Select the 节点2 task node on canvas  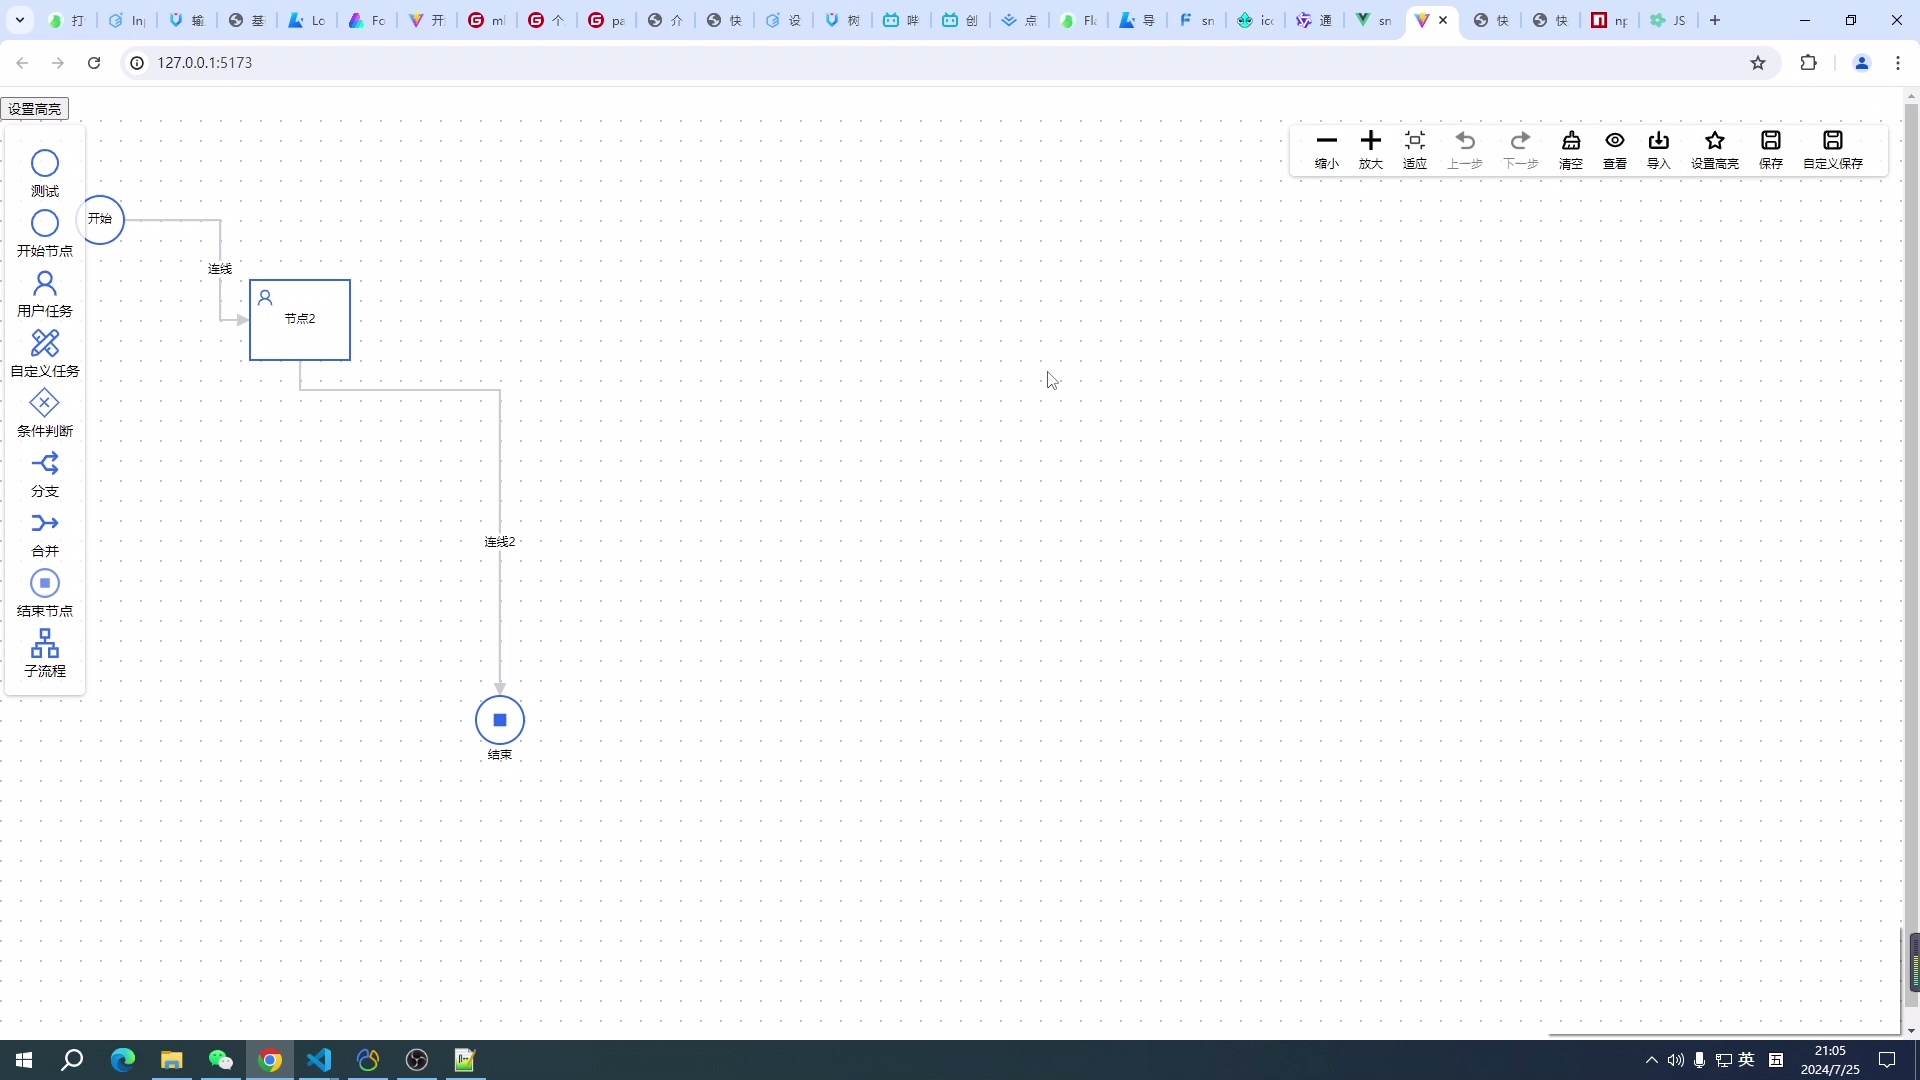coord(300,320)
